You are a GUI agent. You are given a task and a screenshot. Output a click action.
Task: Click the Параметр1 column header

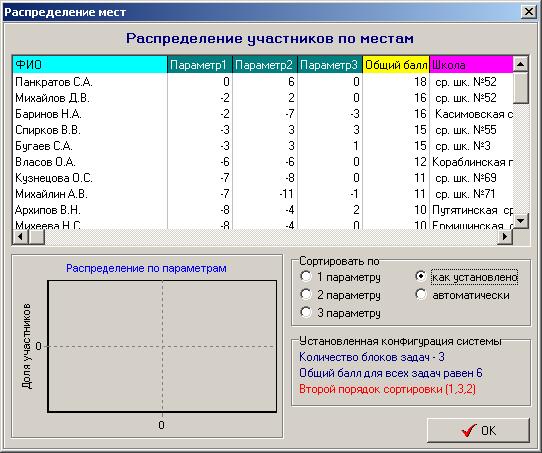[x=200, y=65]
